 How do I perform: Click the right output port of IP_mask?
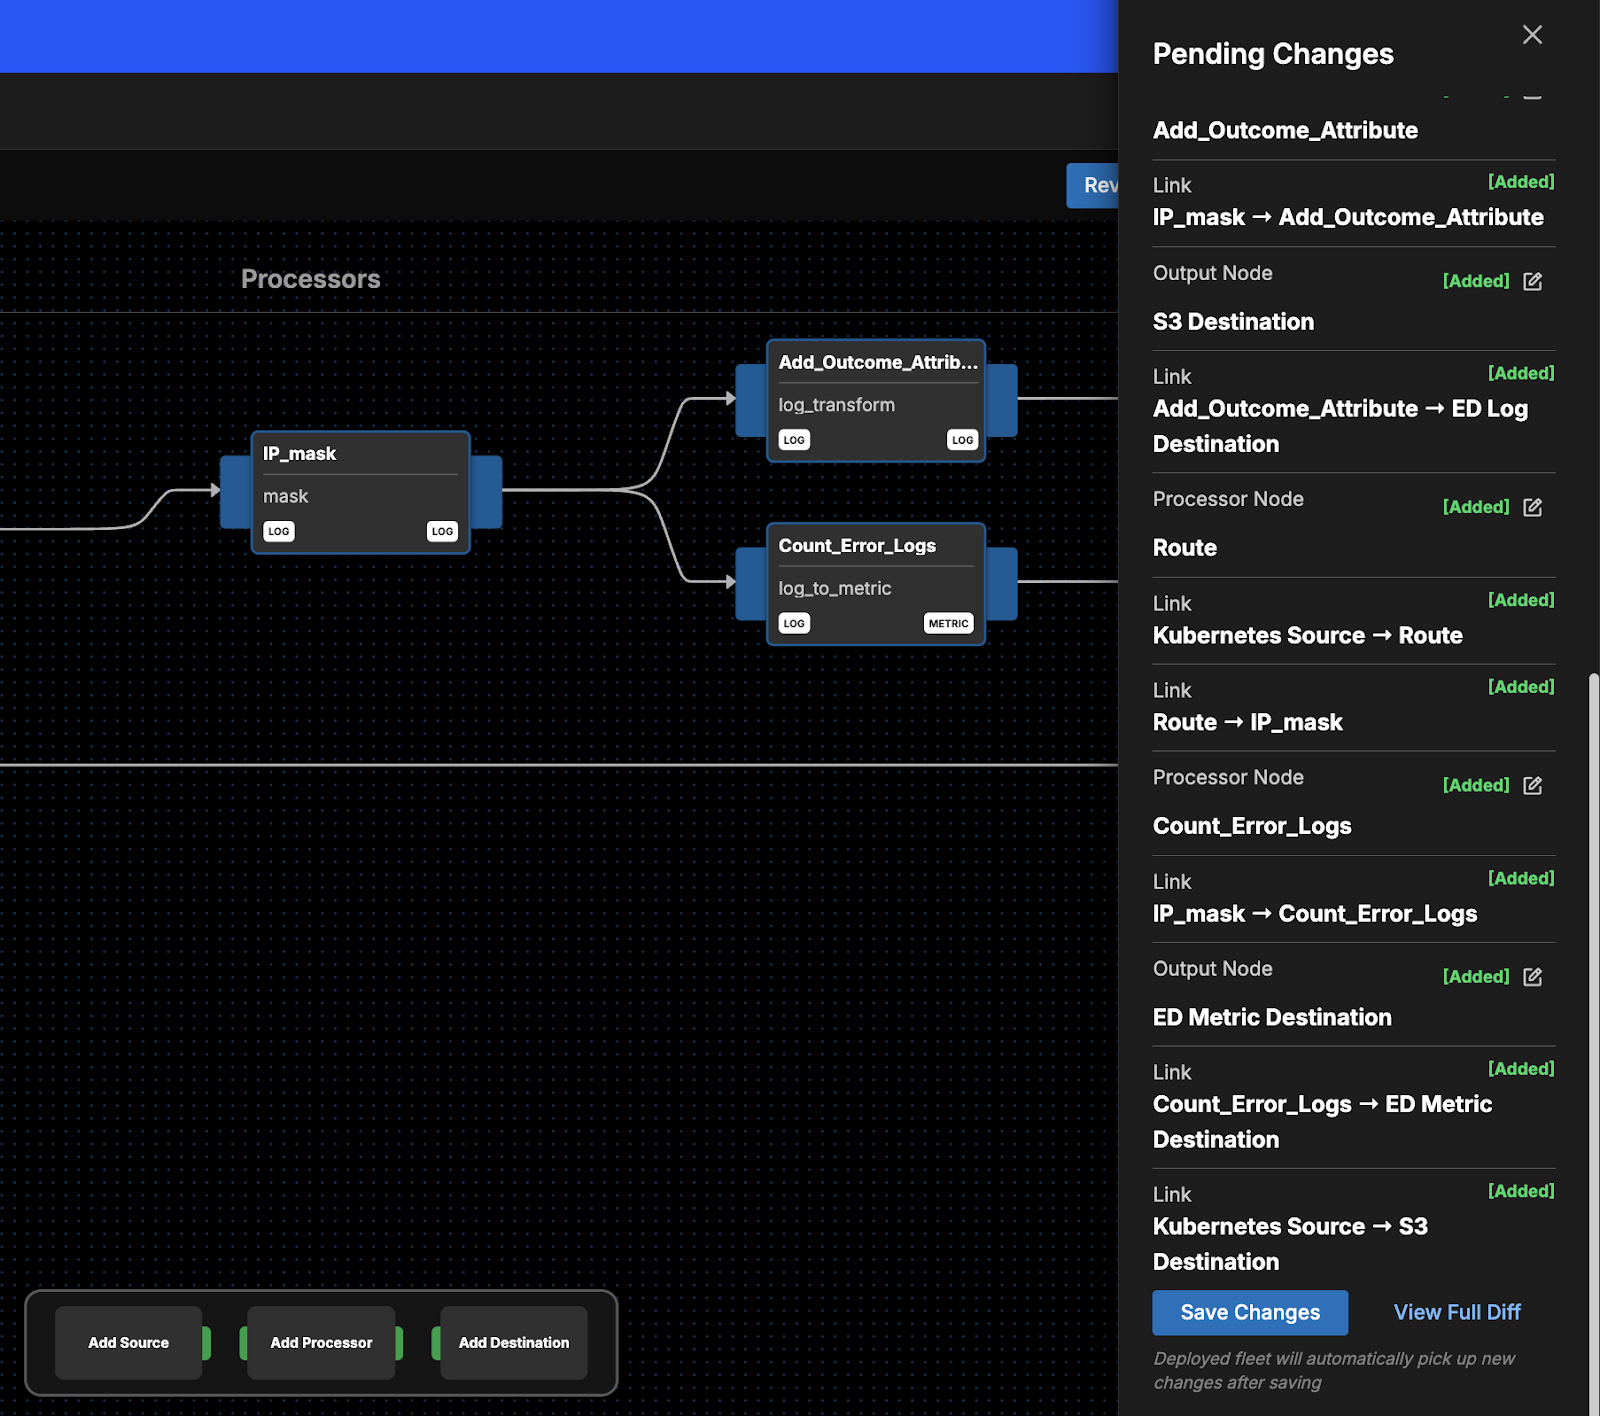(487, 491)
